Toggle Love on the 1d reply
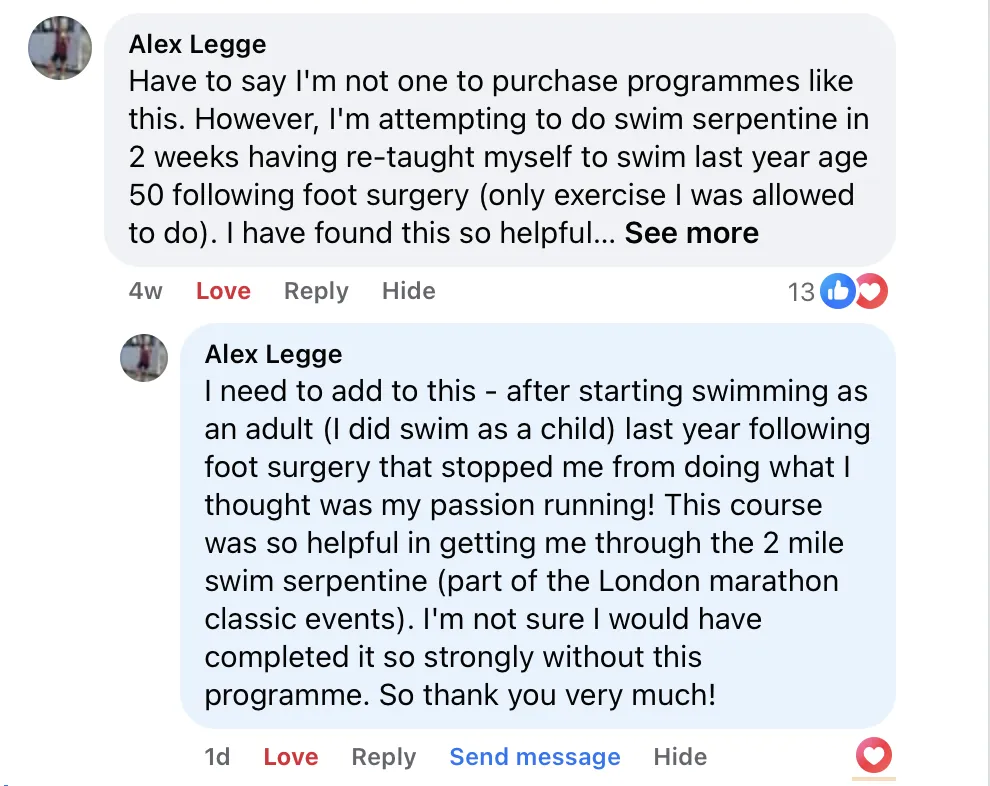990x786 pixels. [x=290, y=757]
